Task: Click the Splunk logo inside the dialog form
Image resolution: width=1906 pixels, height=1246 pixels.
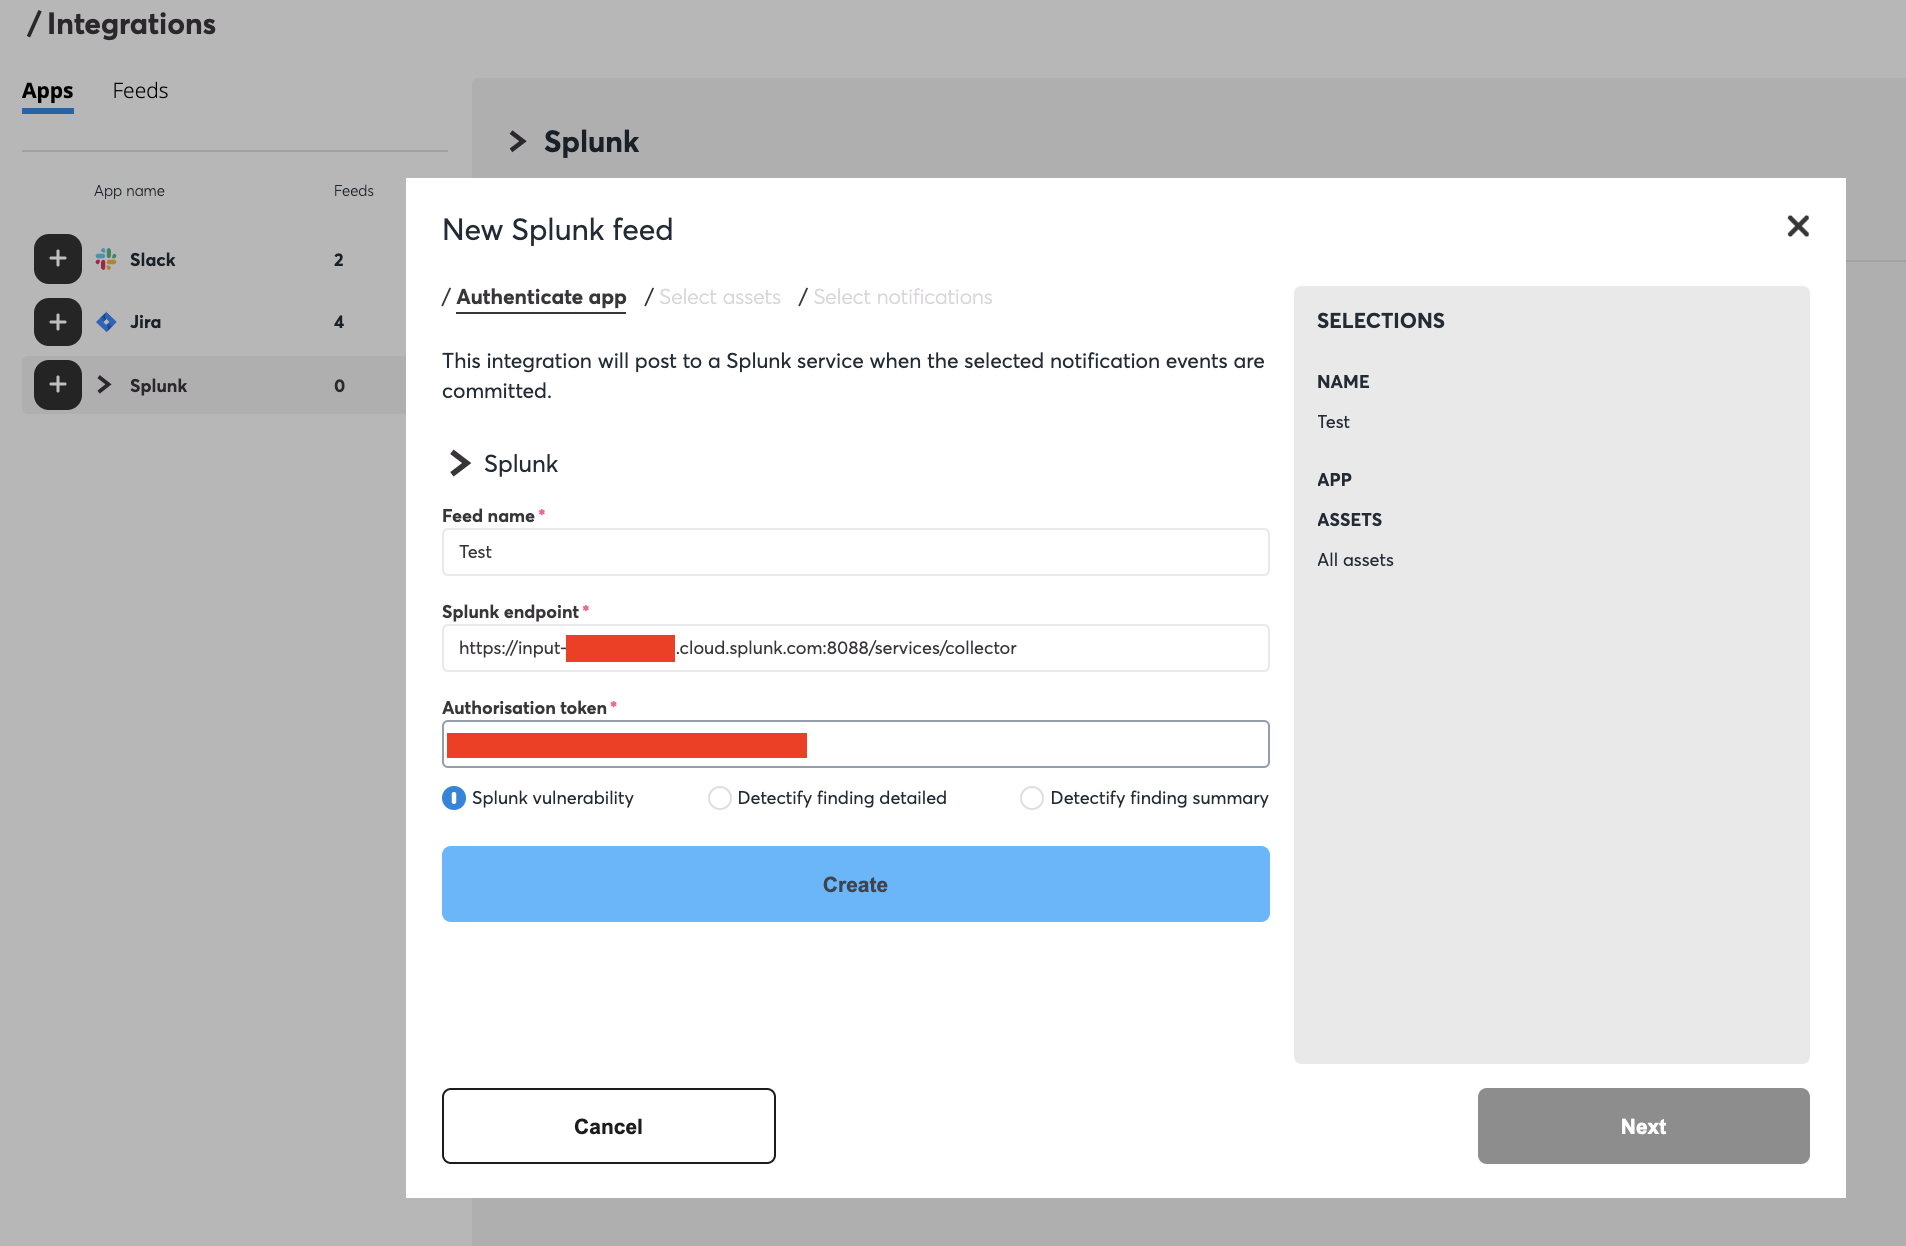Action: pos(459,463)
